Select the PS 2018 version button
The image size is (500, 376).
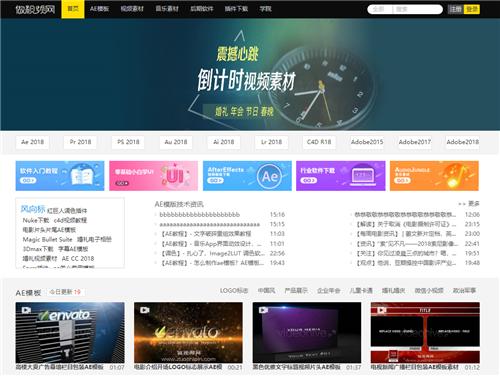point(128,142)
